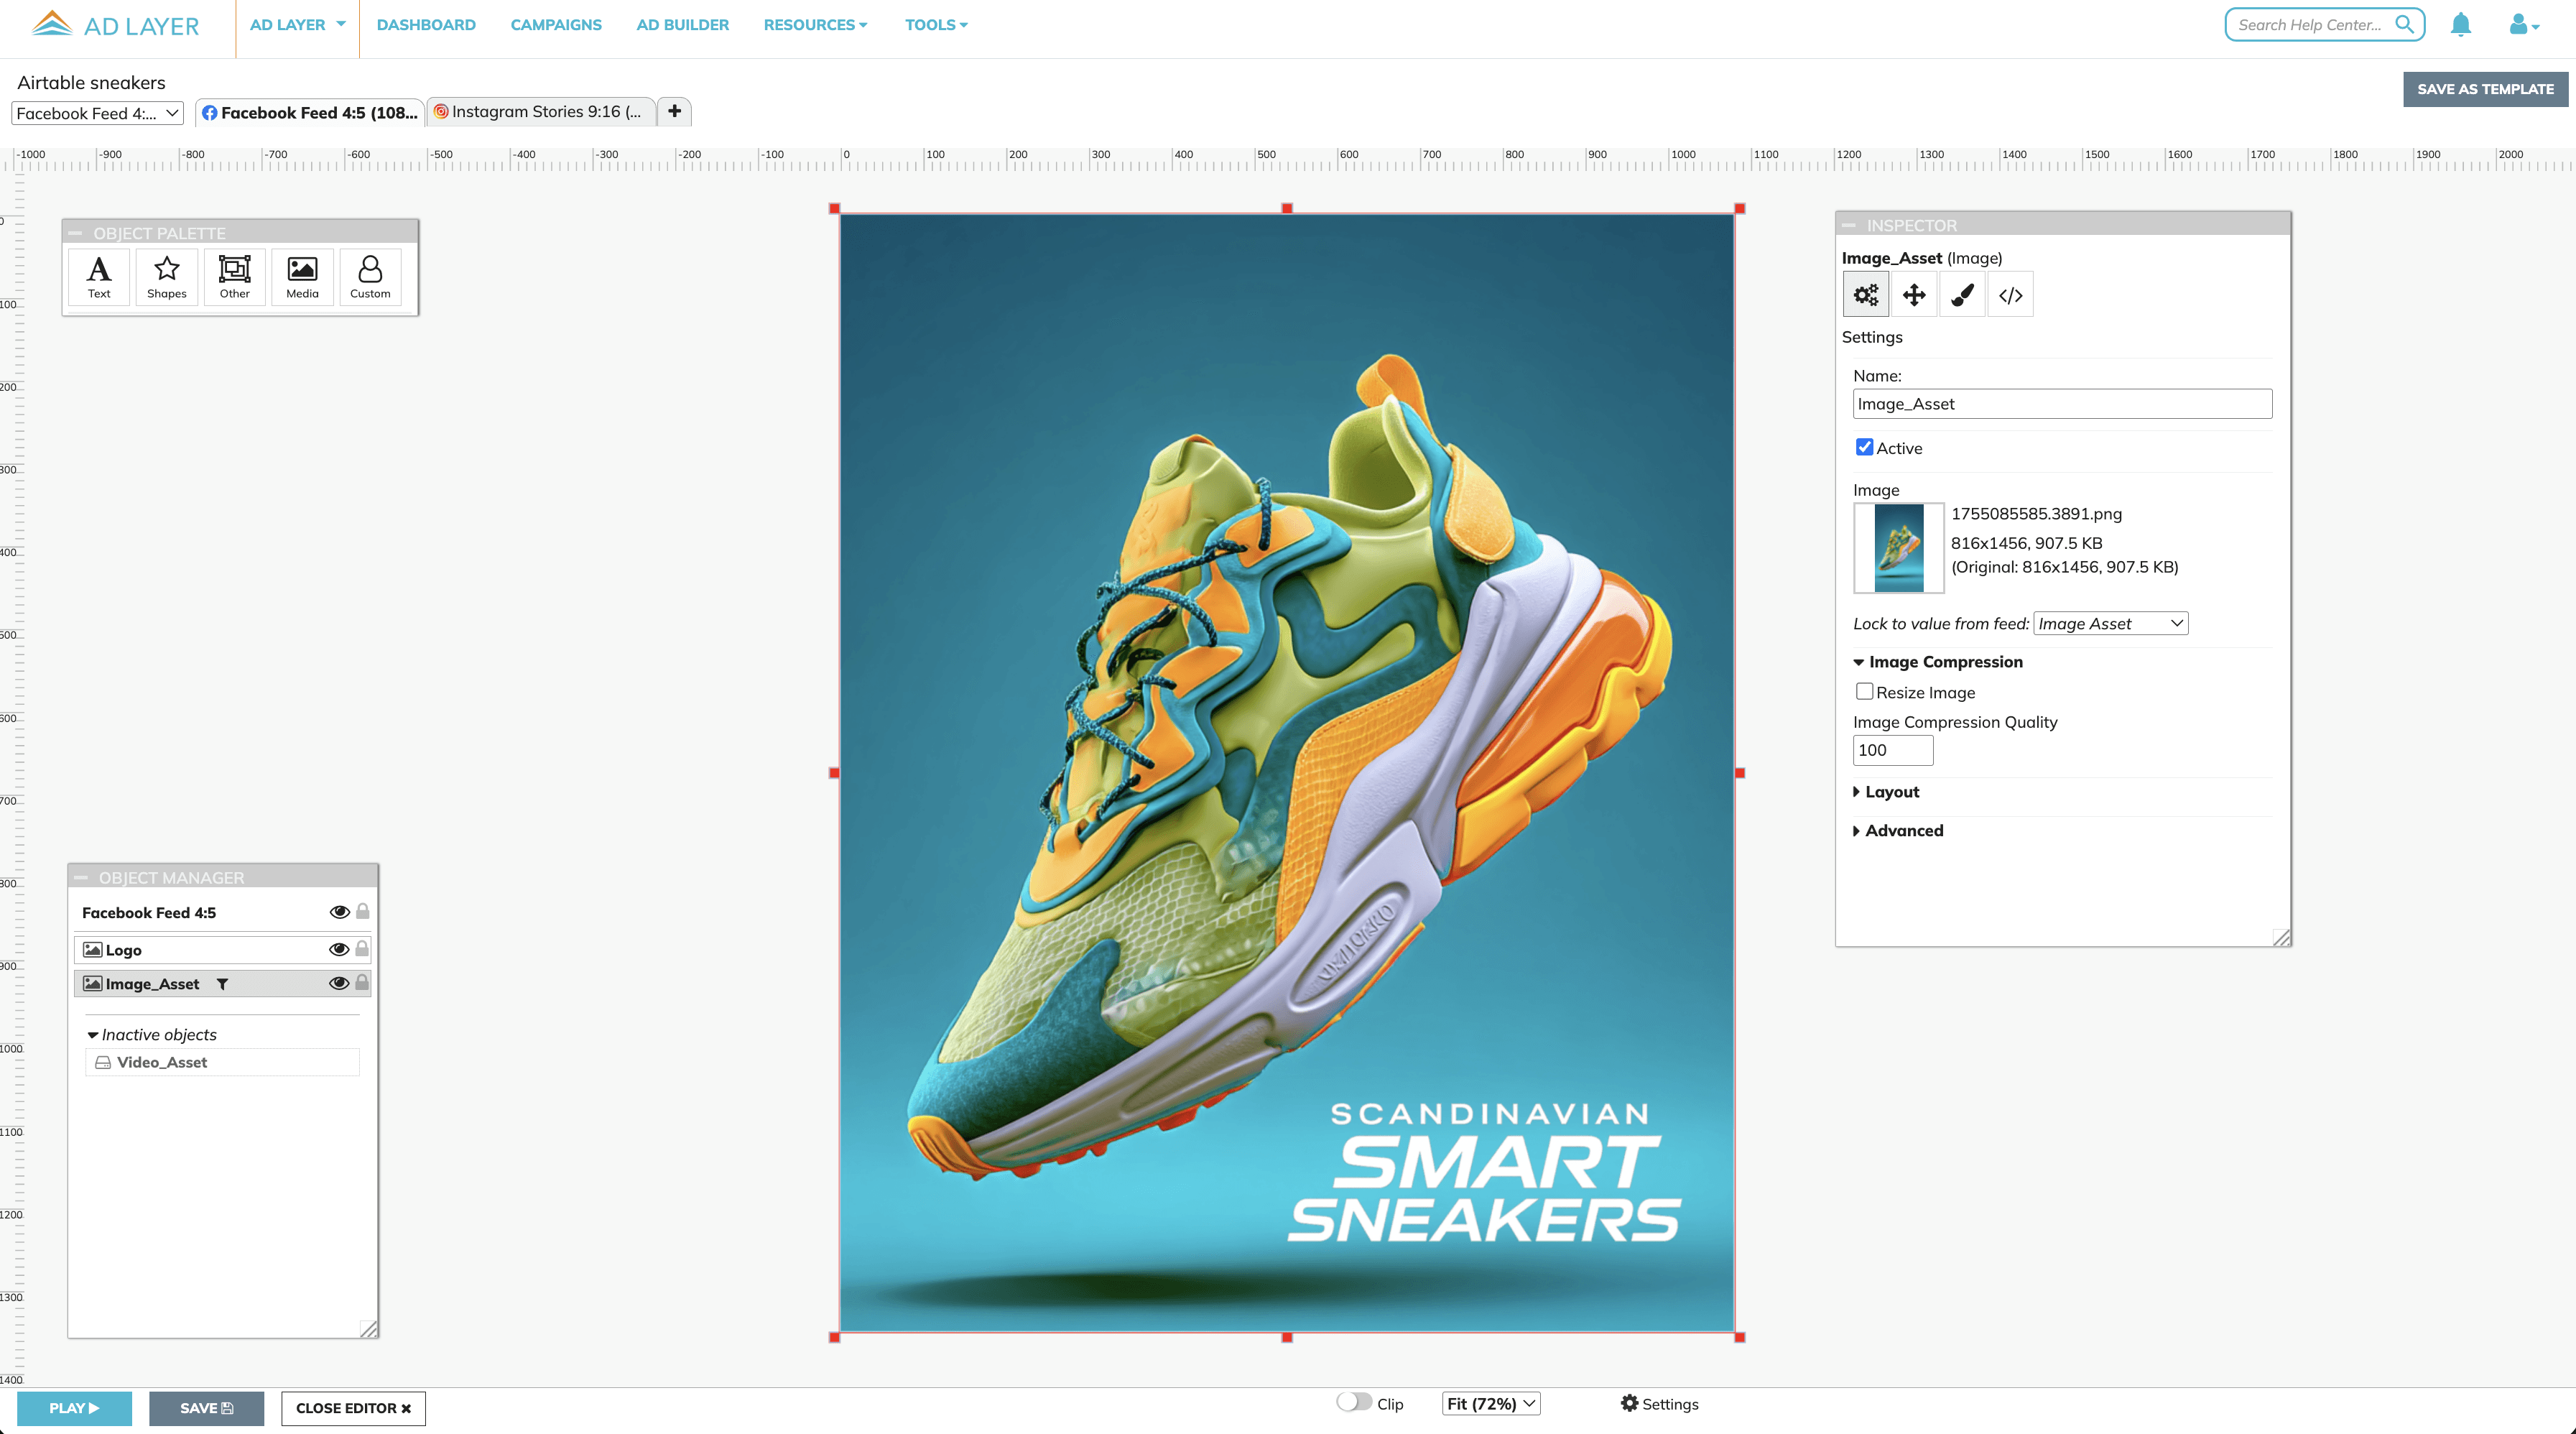Open the Fit (72%) zoom dropdown
The image size is (2576, 1434).
(1490, 1404)
